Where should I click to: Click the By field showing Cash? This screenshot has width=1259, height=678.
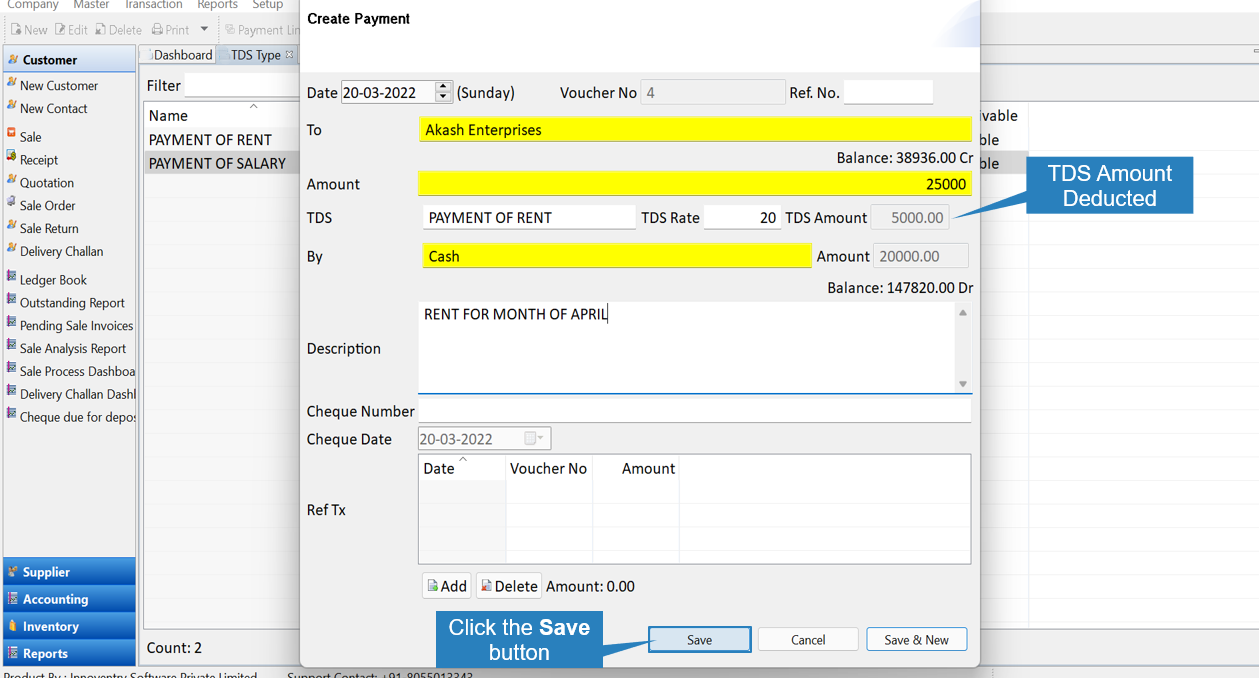(x=616, y=256)
